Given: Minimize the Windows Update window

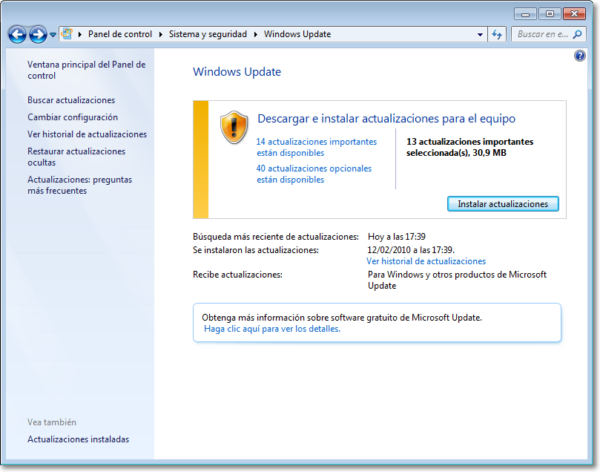Looking at the screenshot, I should [525, 14].
